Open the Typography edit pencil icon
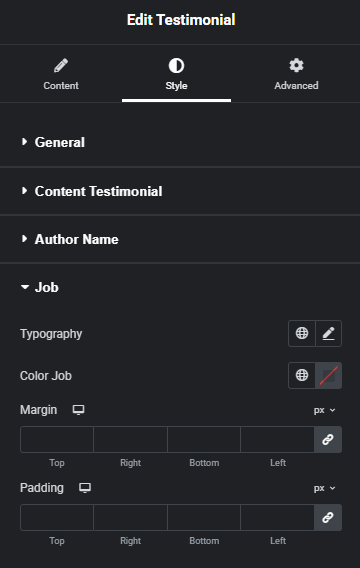 [328, 333]
